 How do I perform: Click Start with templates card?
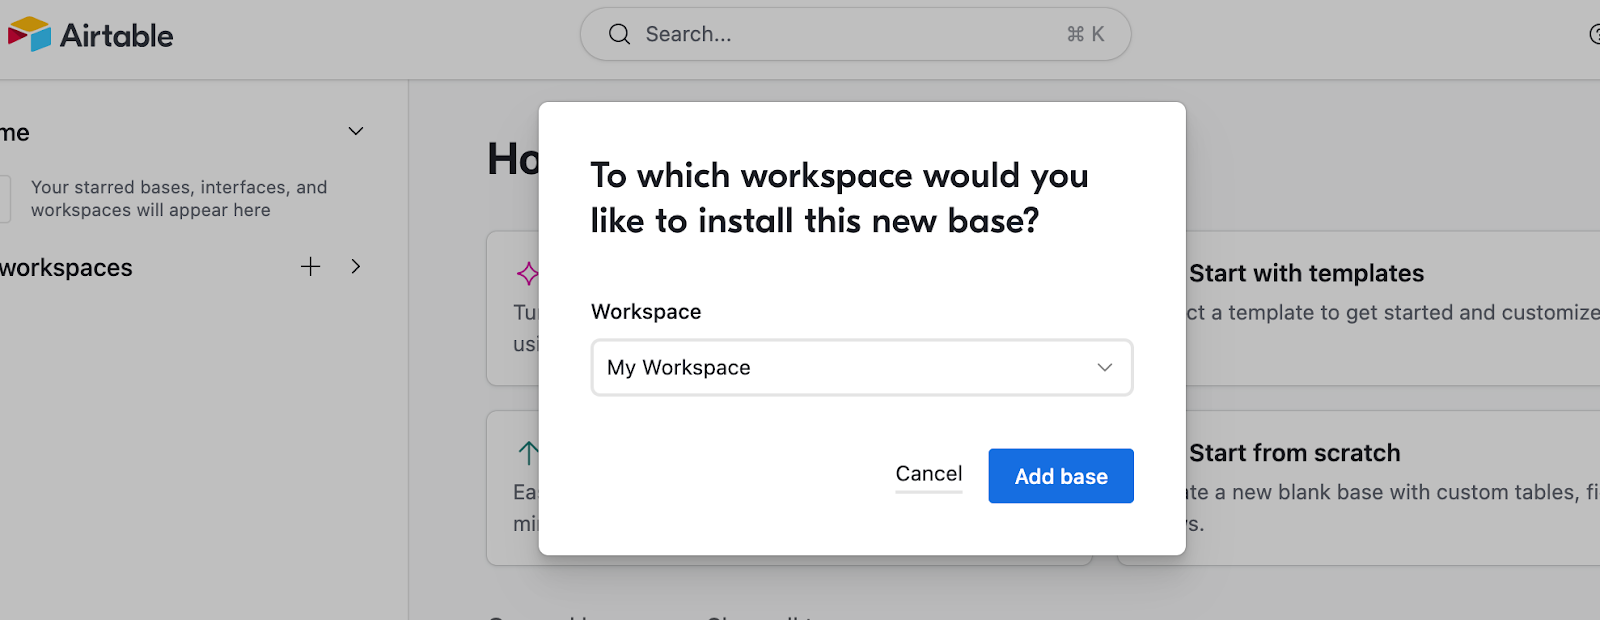coord(1392,308)
